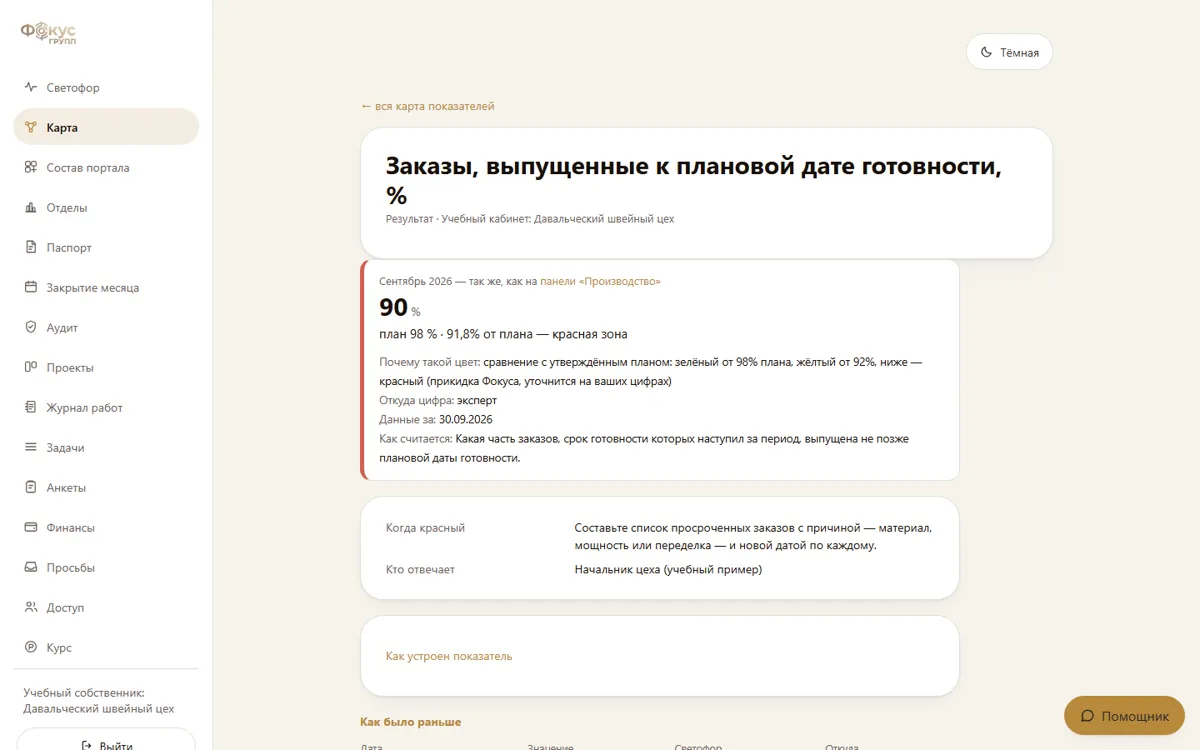Click the moon icon on theme button
This screenshot has height=750, width=1200.
[986, 52]
